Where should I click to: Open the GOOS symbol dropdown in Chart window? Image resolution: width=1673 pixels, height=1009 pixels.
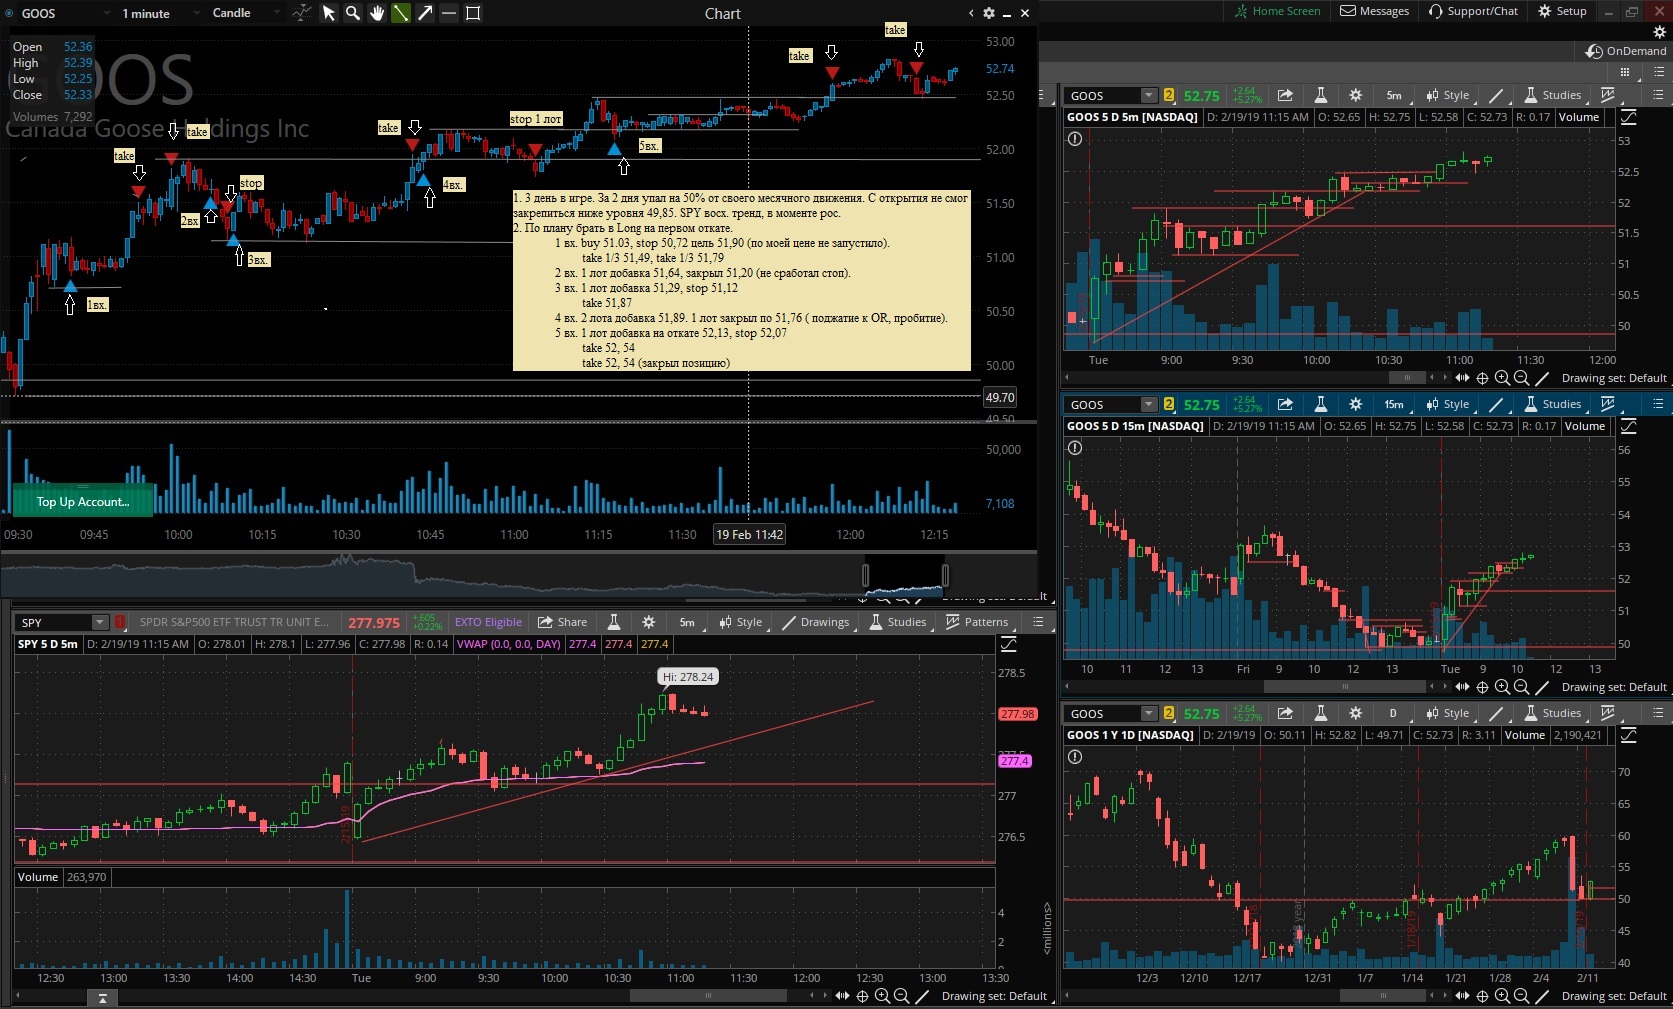66,13
